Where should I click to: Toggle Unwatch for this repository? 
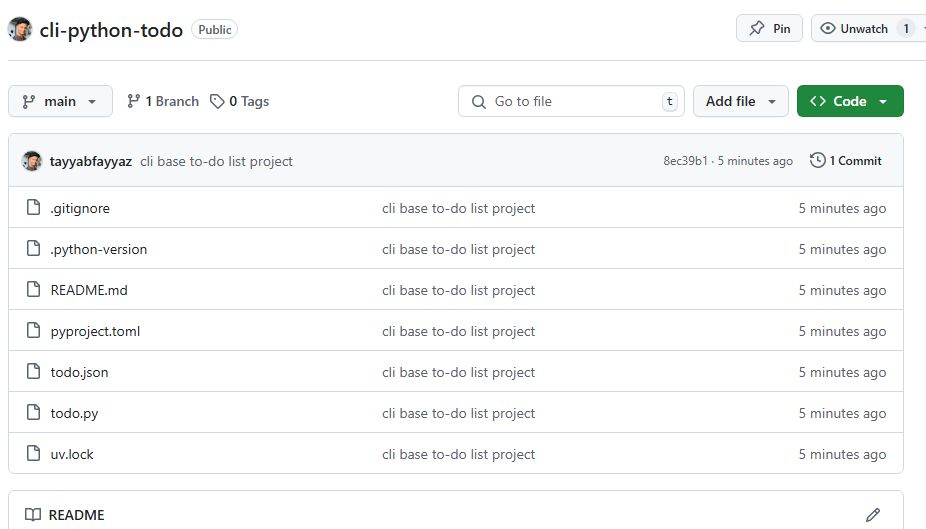click(856, 28)
